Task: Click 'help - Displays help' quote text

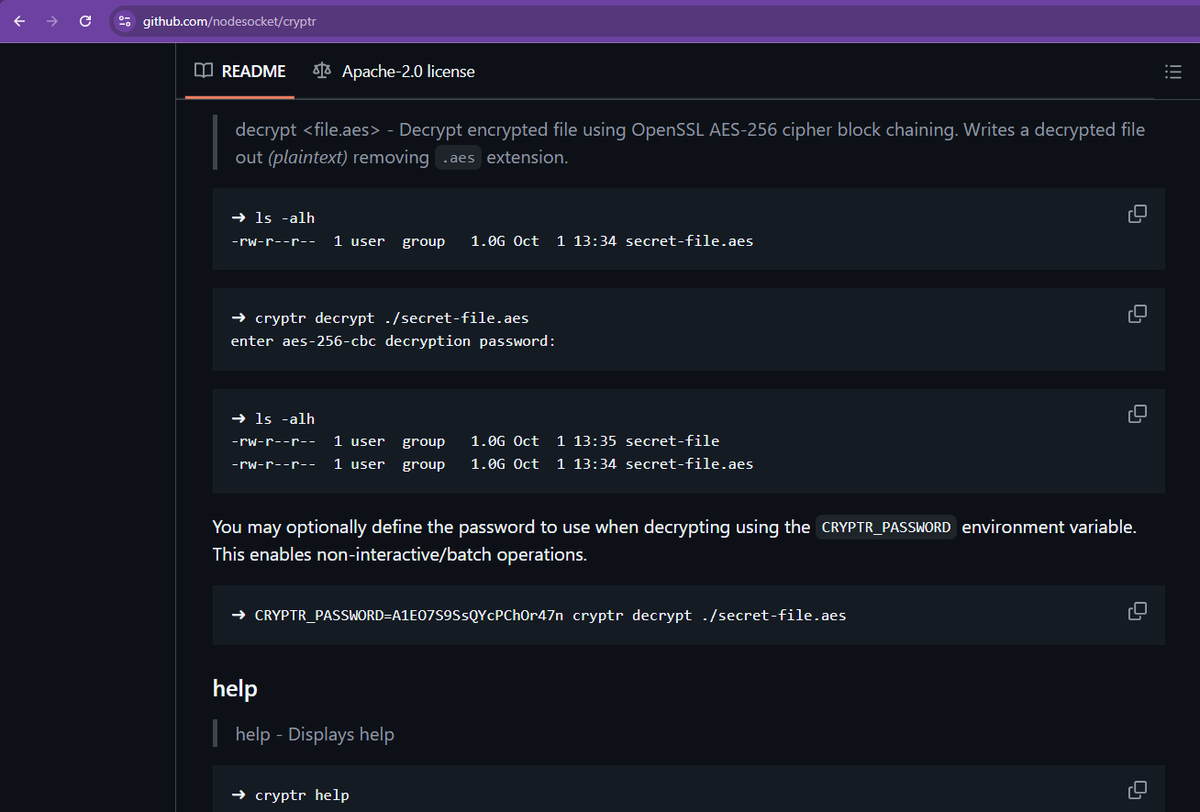Action: pos(315,734)
